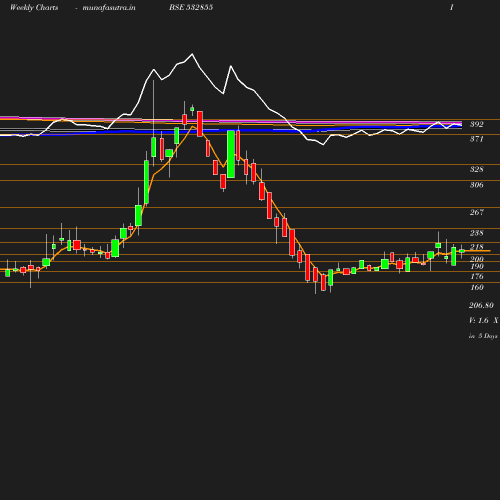Click the 176 price level label
Screen dimensions: 500x500
click(x=477, y=276)
